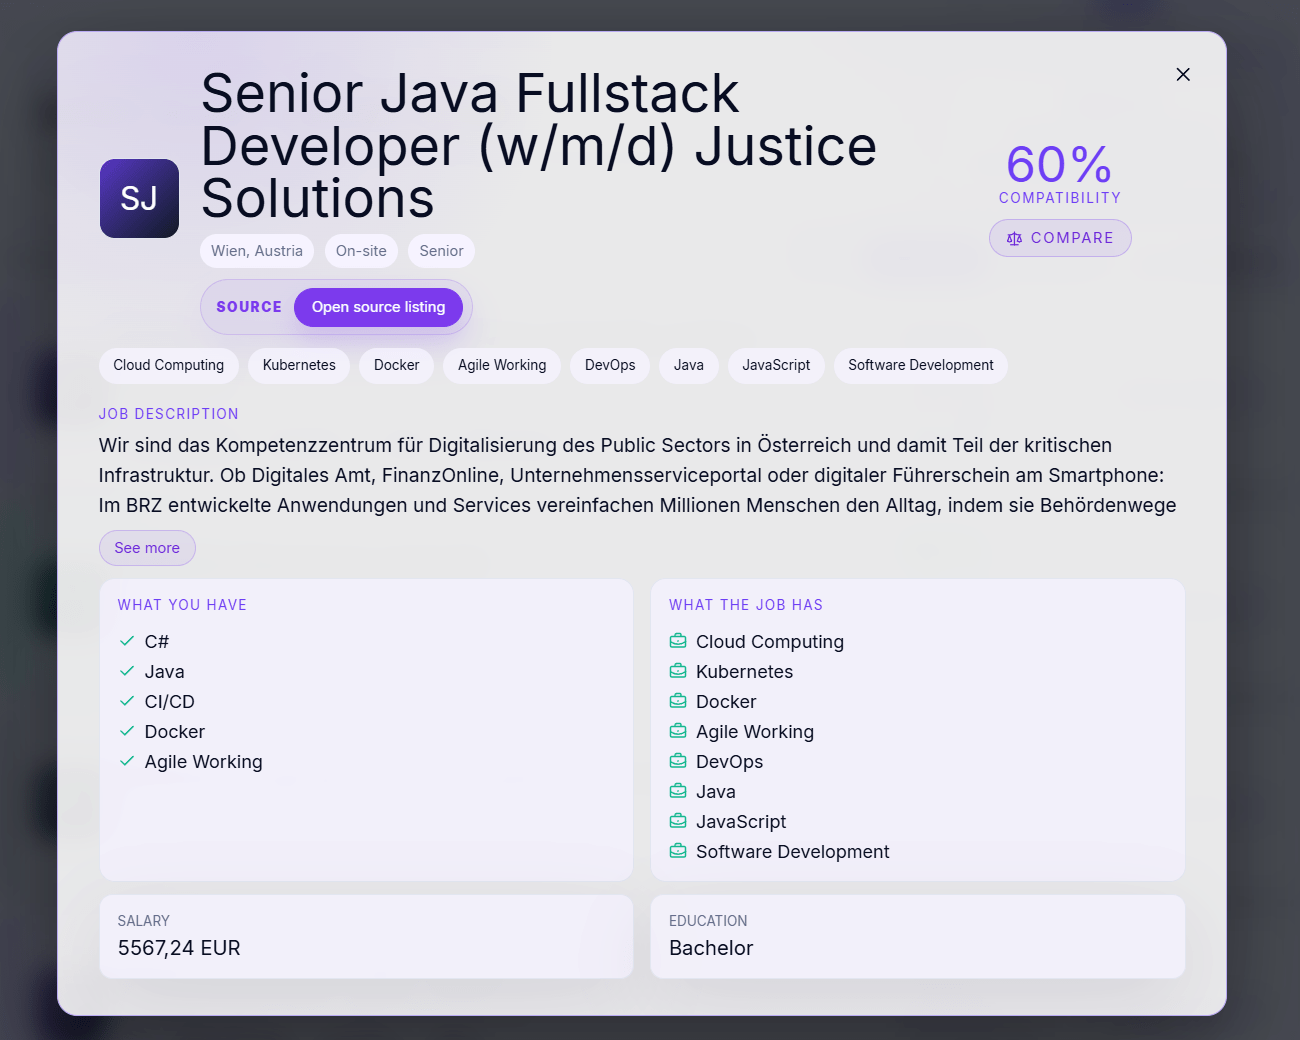The image size is (1300, 1040).
Task: Click the DevOps skill chip
Action: [x=610, y=365]
